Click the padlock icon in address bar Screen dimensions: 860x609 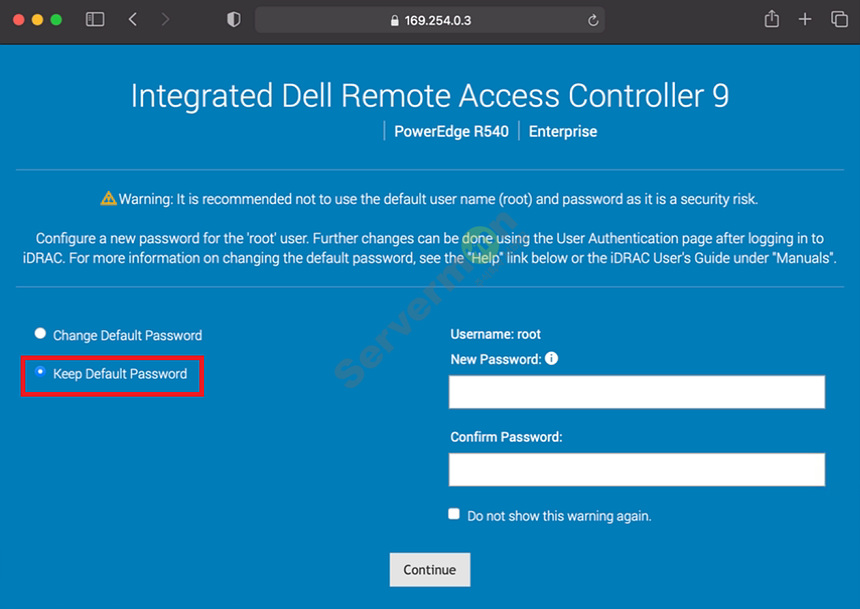(x=394, y=21)
